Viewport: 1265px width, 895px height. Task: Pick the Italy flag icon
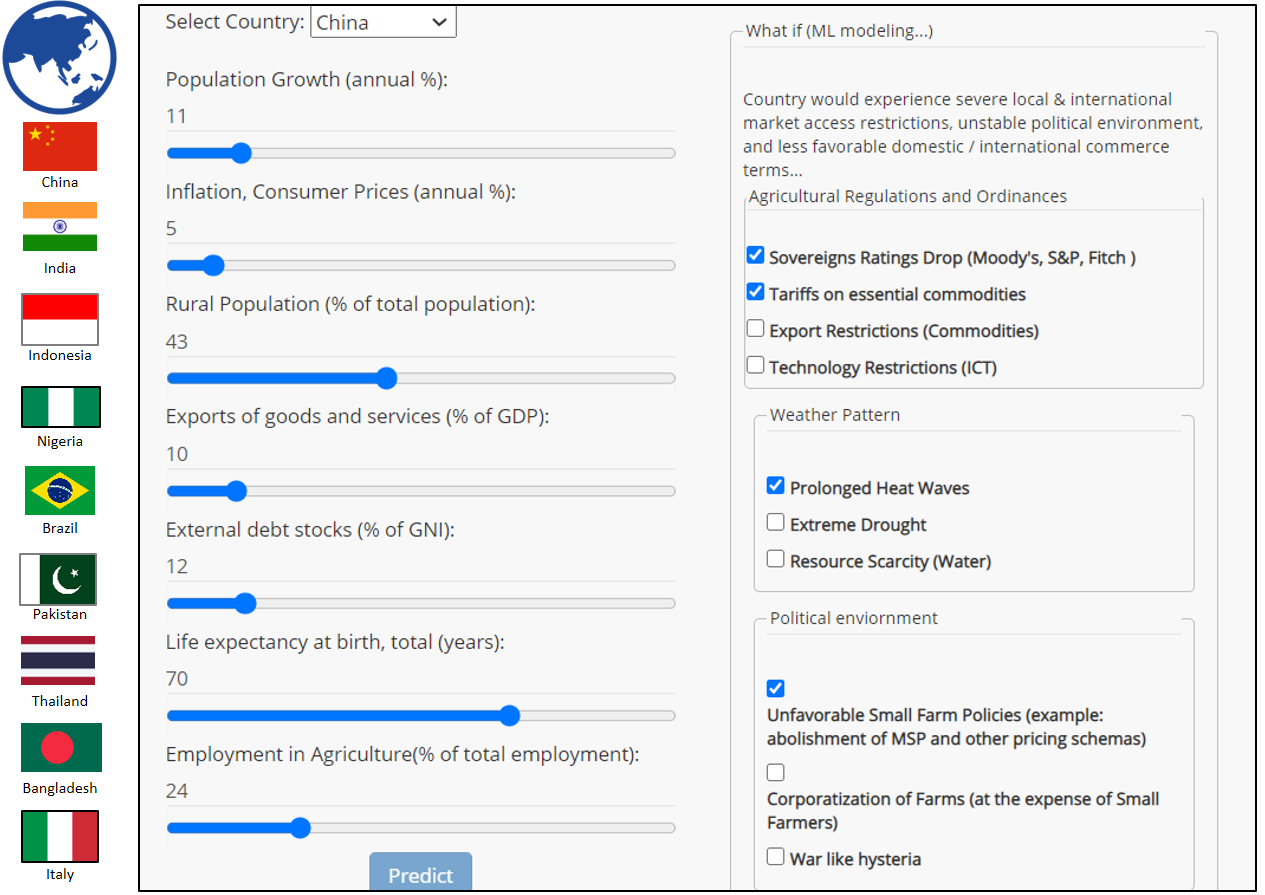(x=60, y=836)
